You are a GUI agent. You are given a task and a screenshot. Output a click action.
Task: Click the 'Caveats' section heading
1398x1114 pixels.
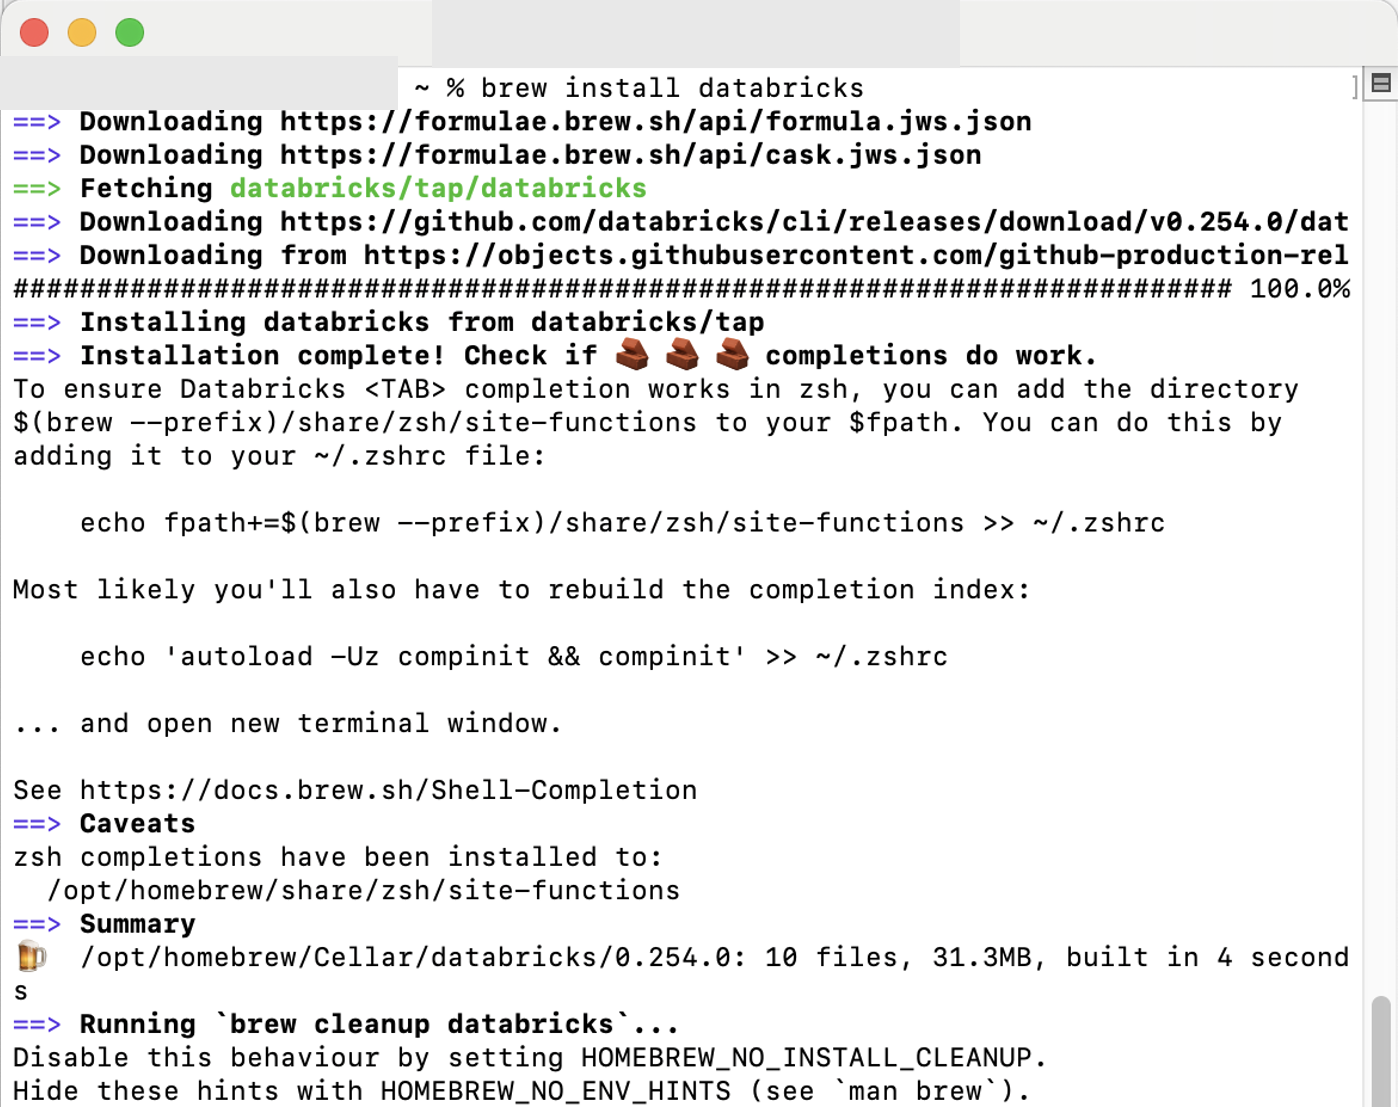point(137,823)
